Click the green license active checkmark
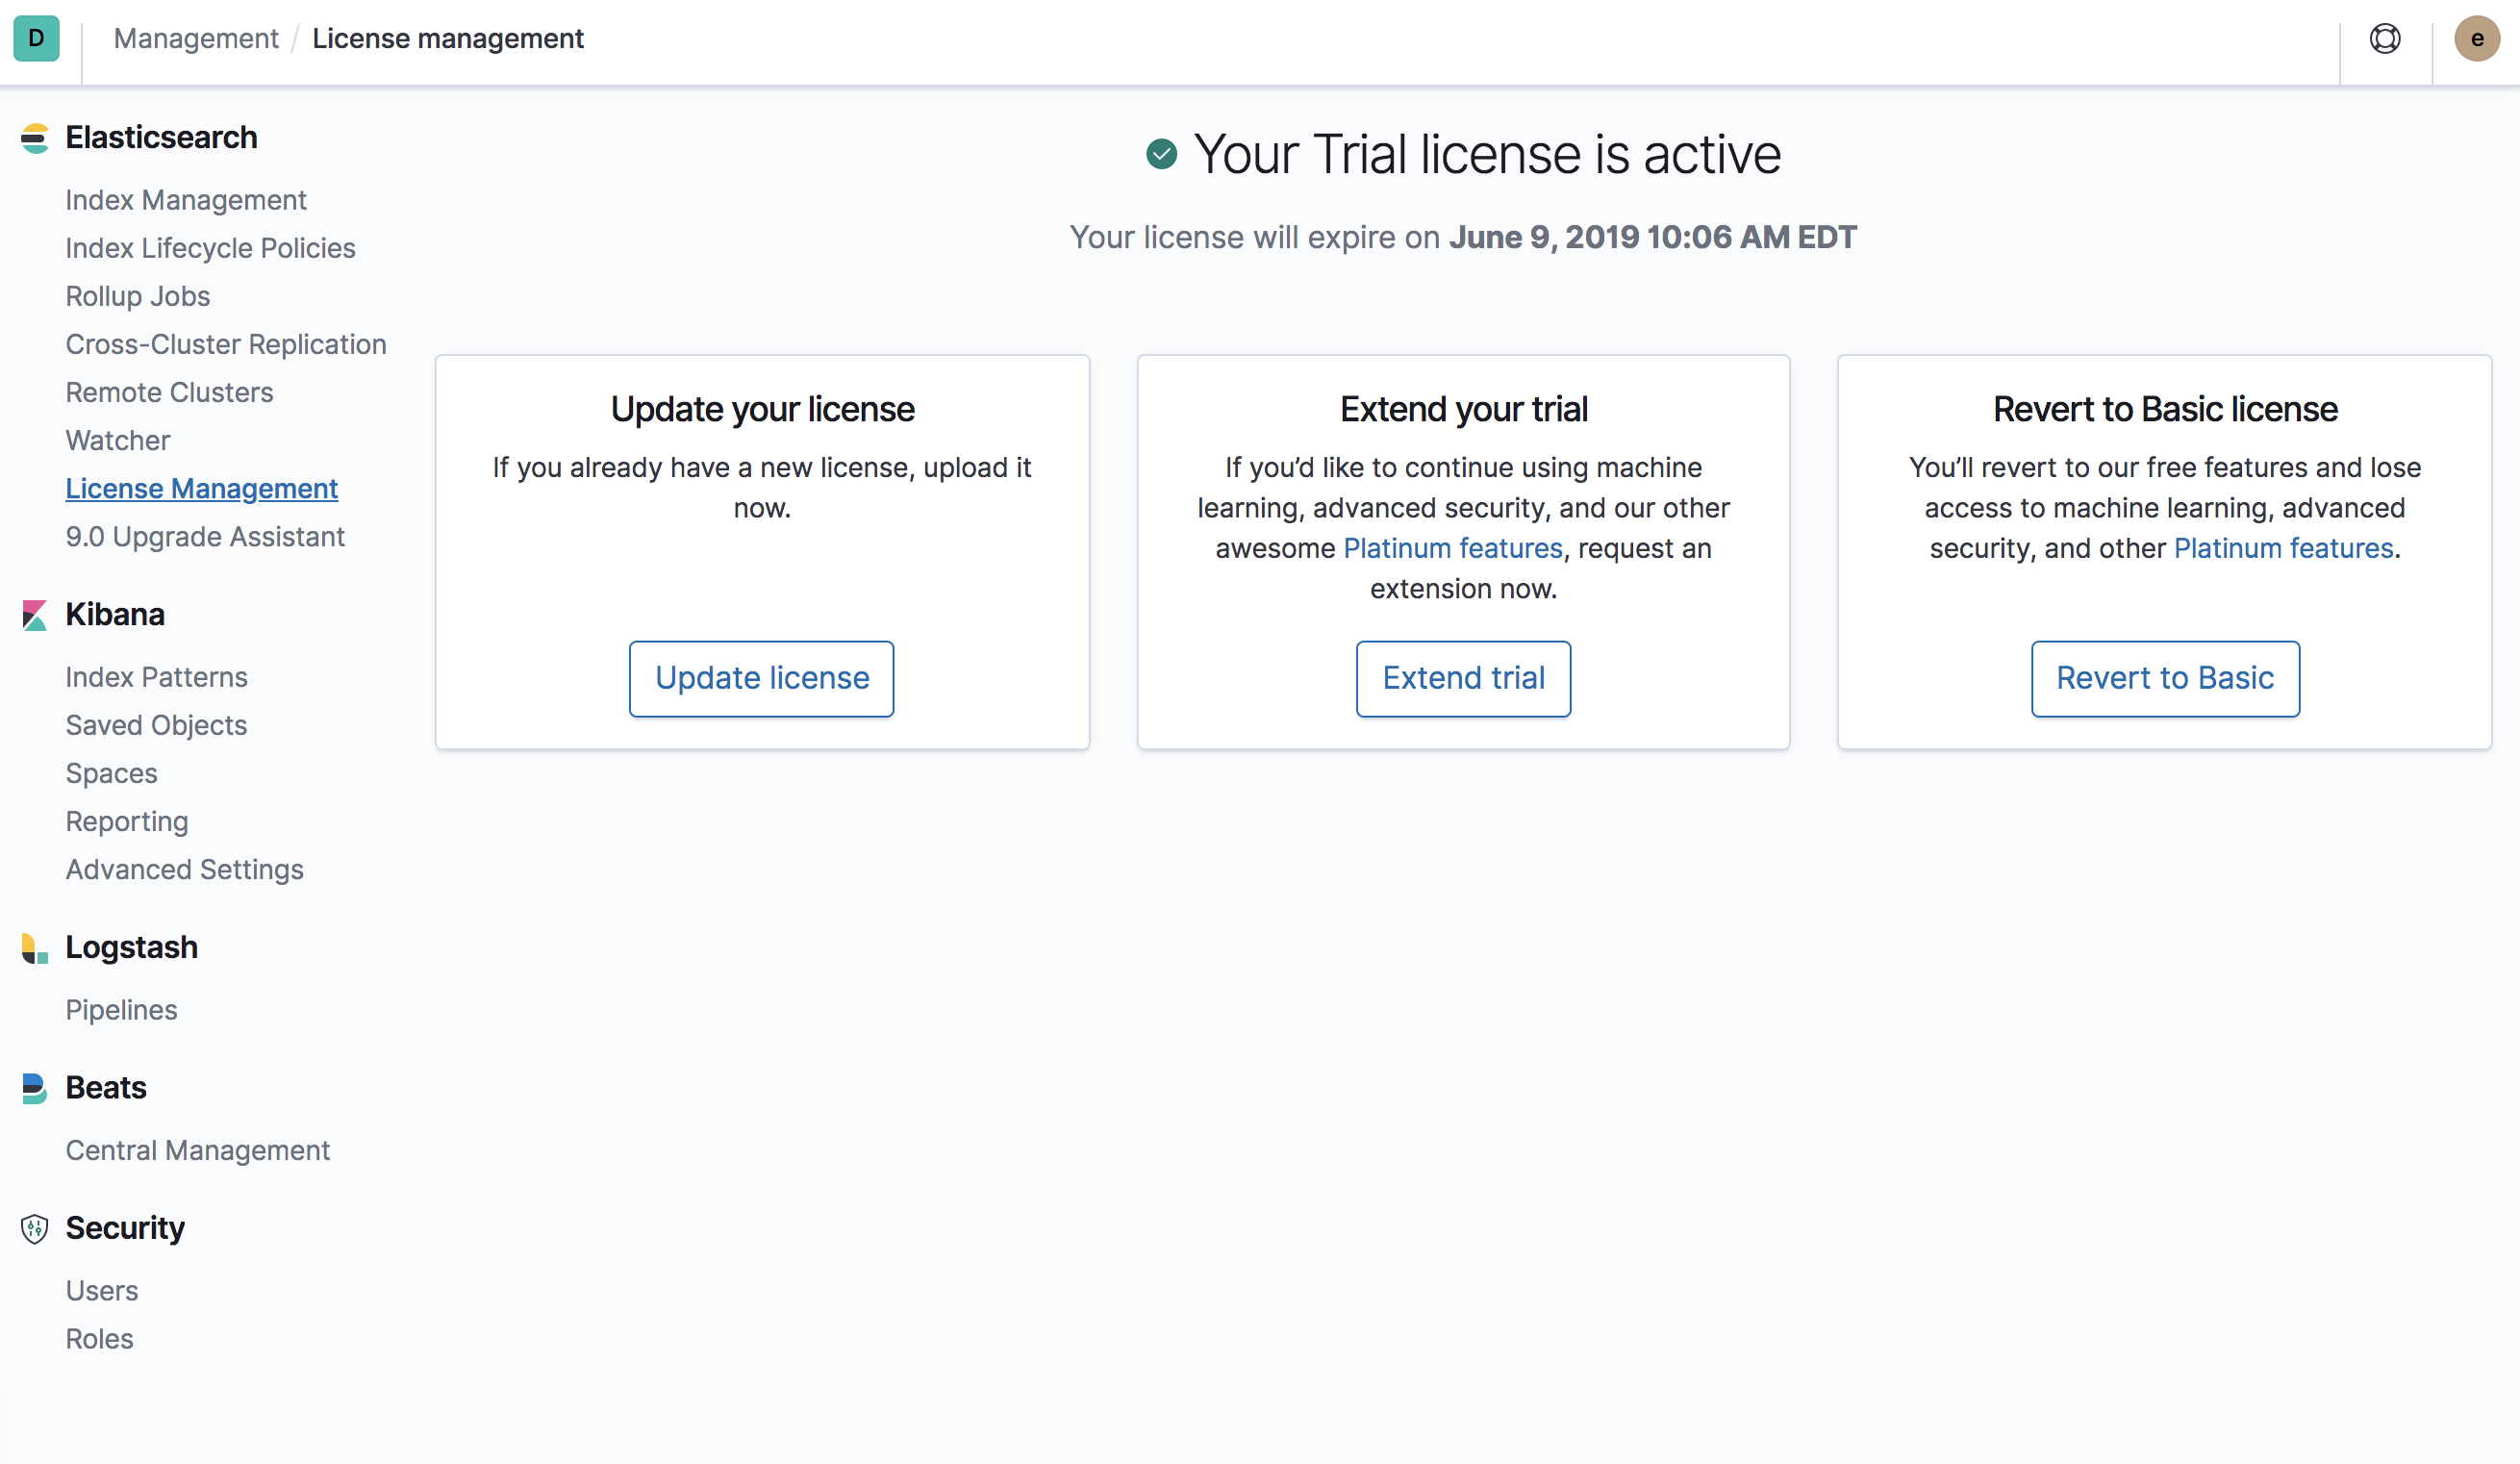The height and width of the screenshot is (1464, 2520). coord(1161,154)
